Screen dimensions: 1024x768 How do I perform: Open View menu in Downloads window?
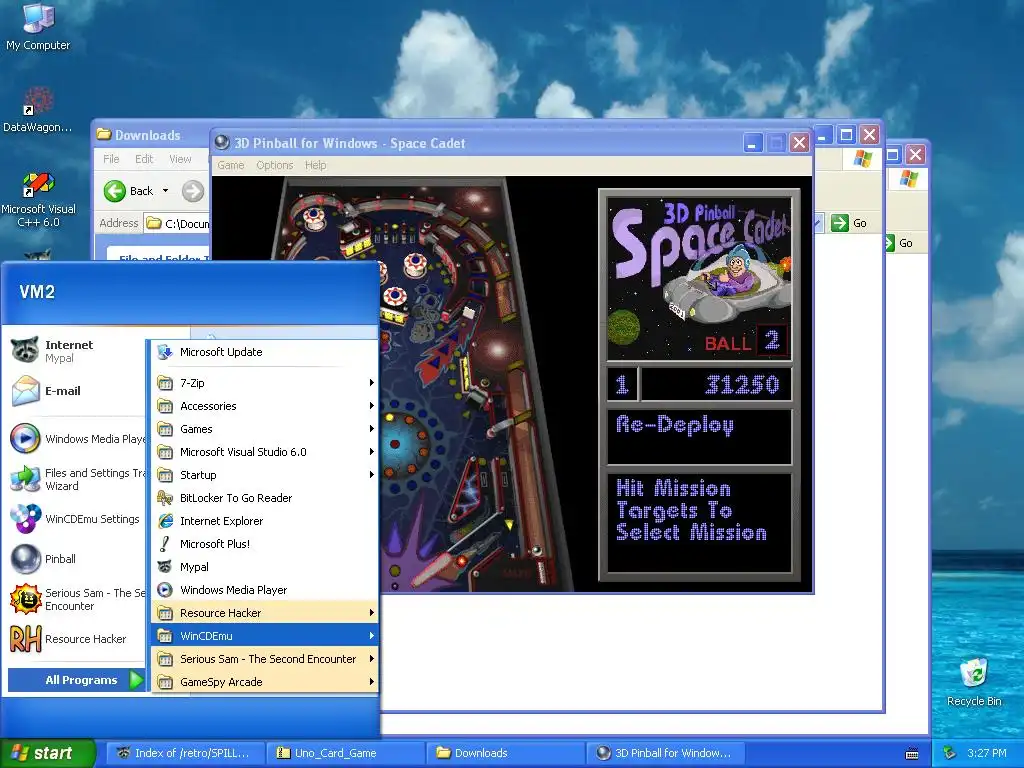pyautogui.click(x=180, y=159)
